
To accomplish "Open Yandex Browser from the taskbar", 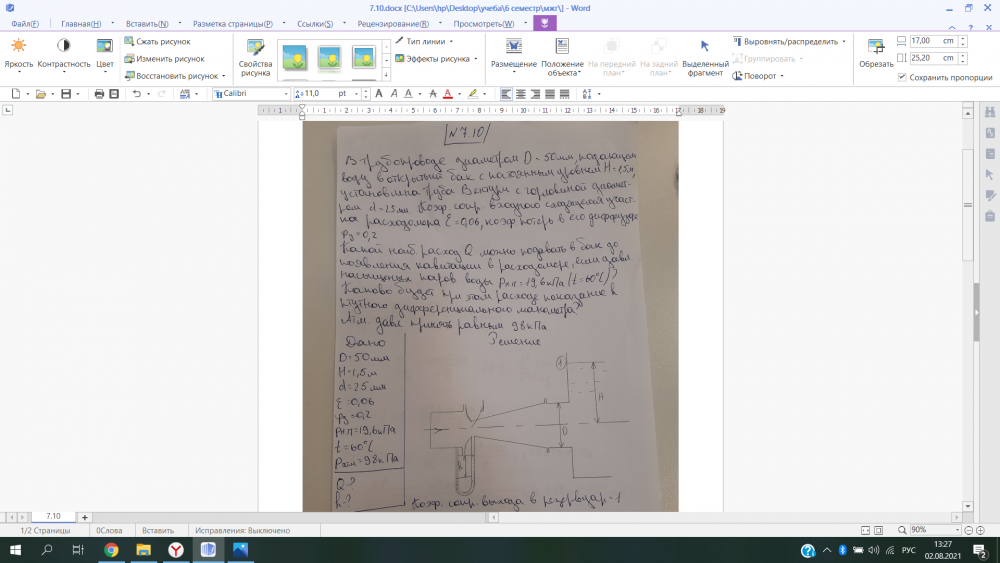I will 175,550.
